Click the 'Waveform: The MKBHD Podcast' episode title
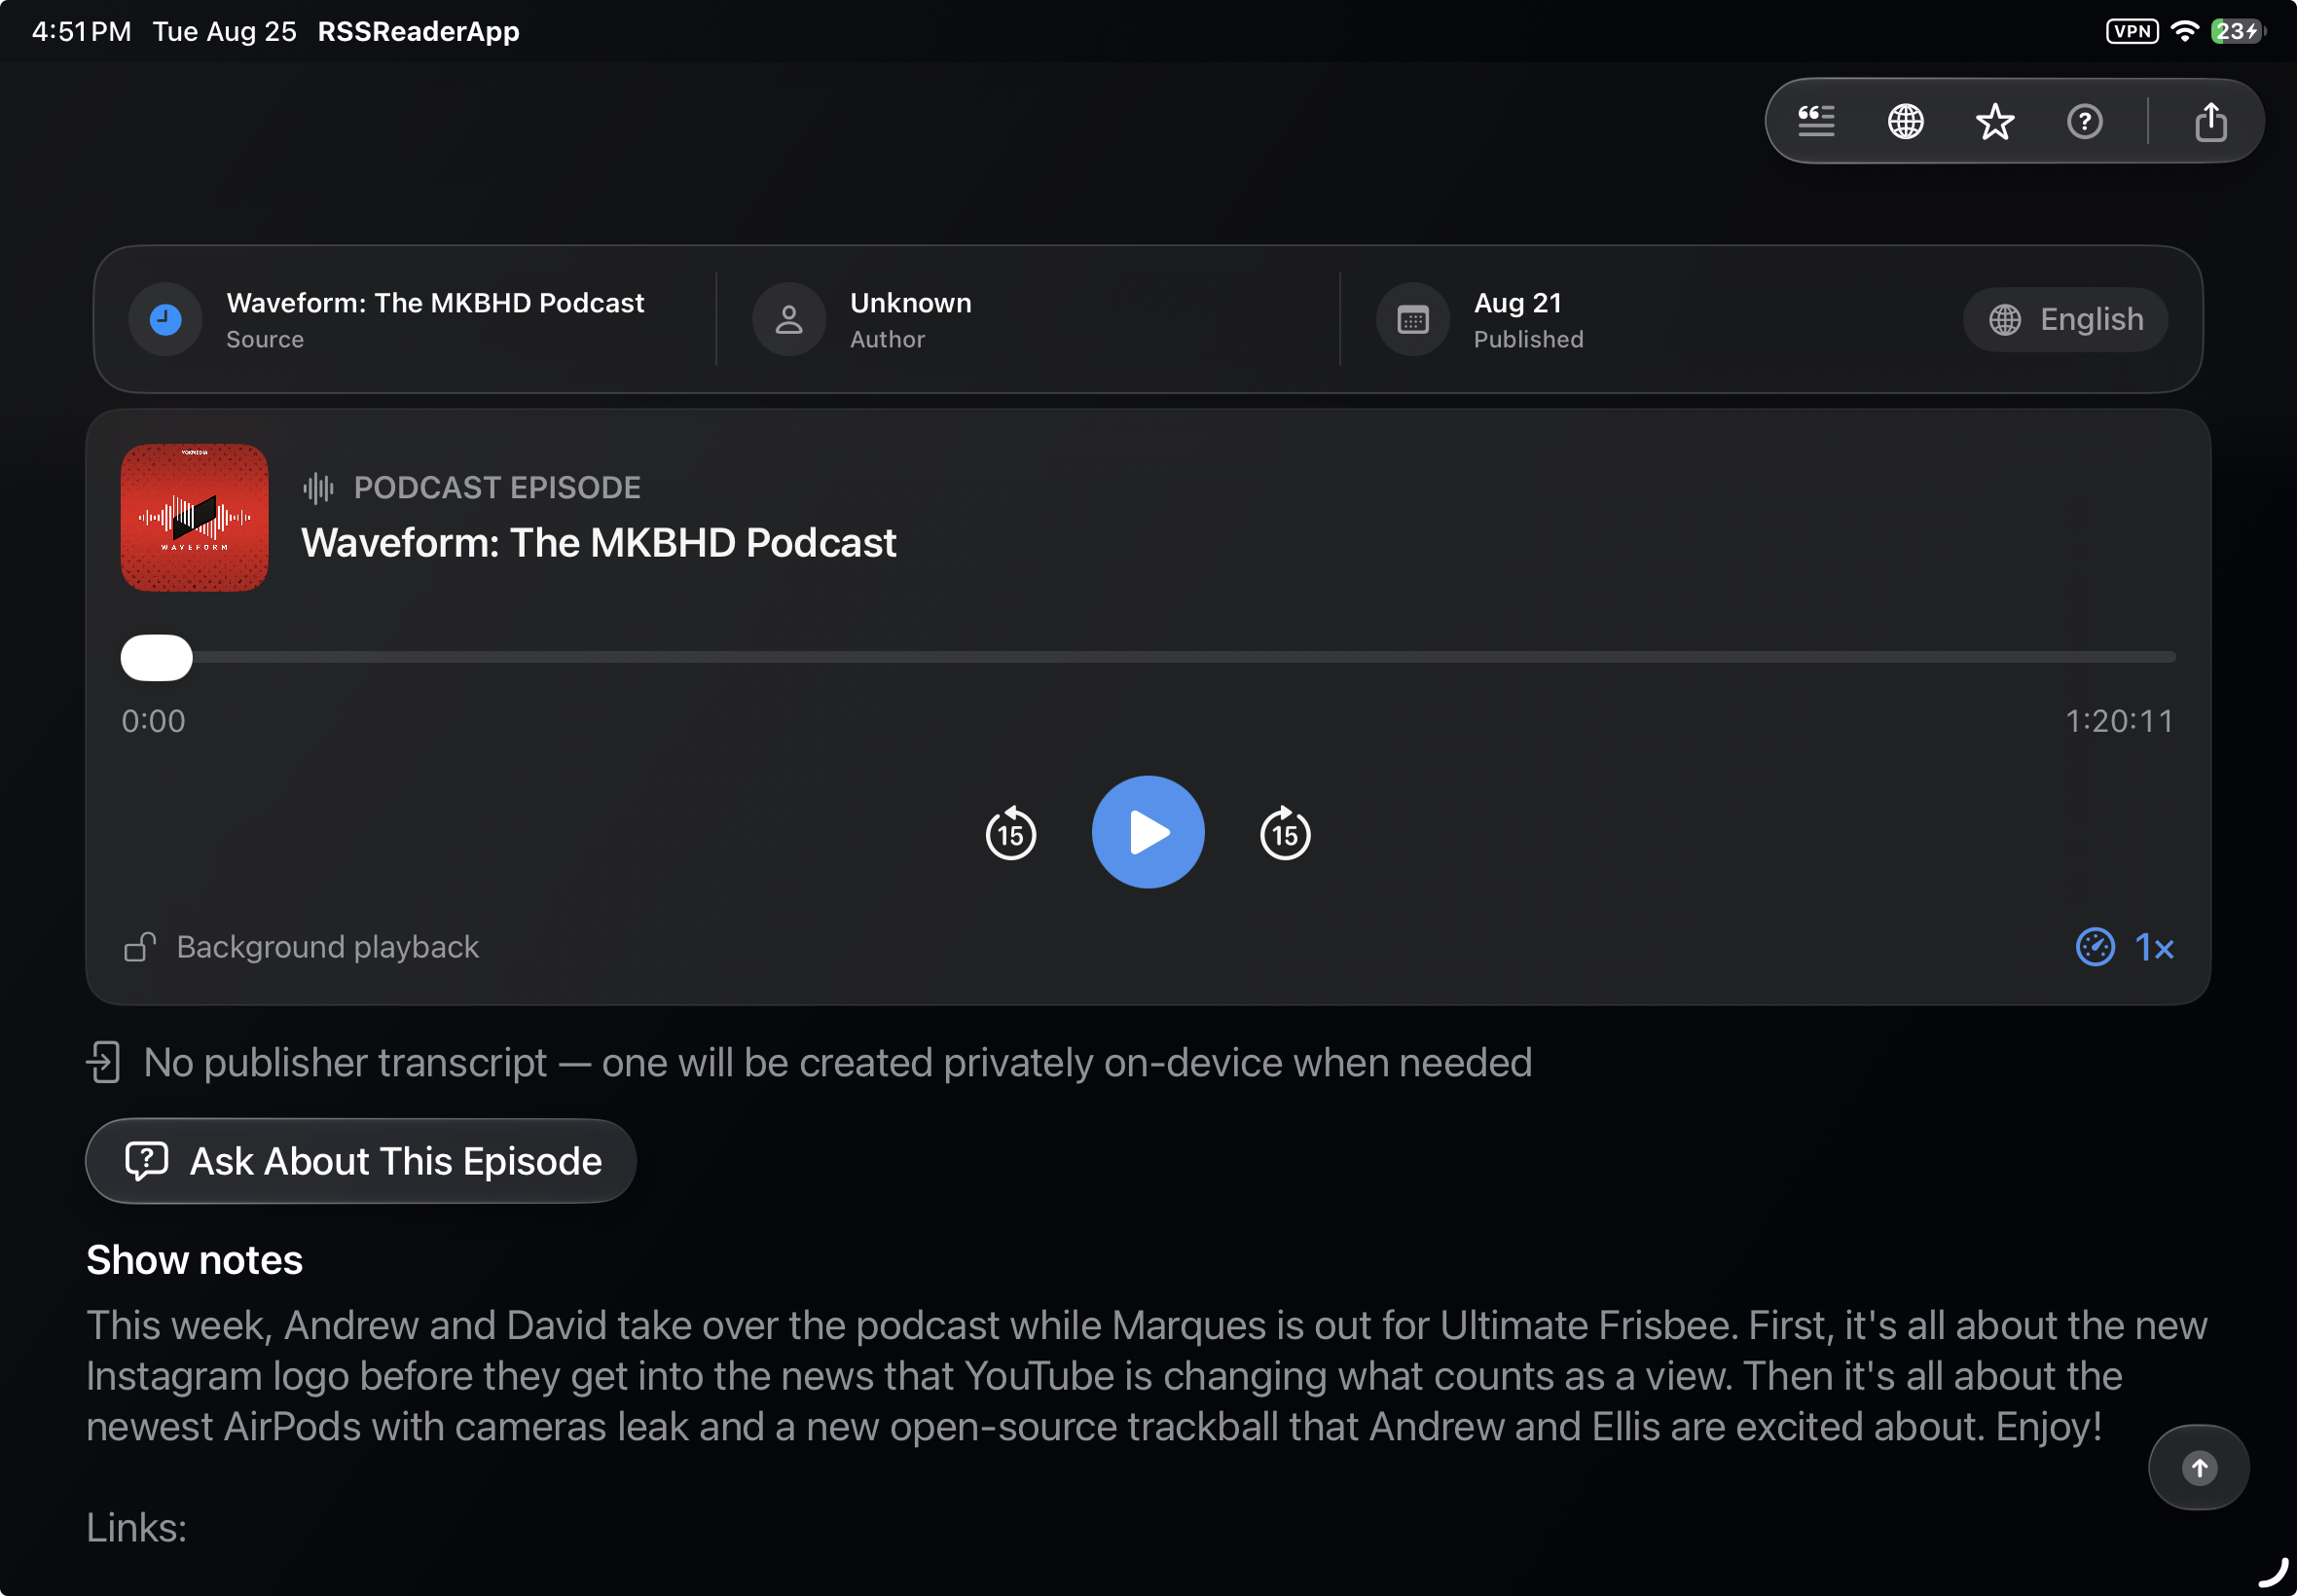 599,543
